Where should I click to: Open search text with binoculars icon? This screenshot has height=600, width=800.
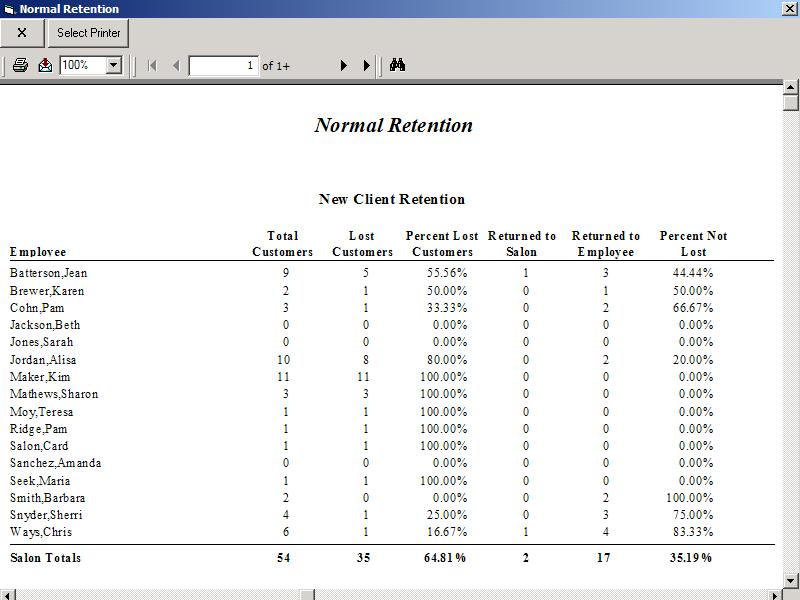coord(397,65)
